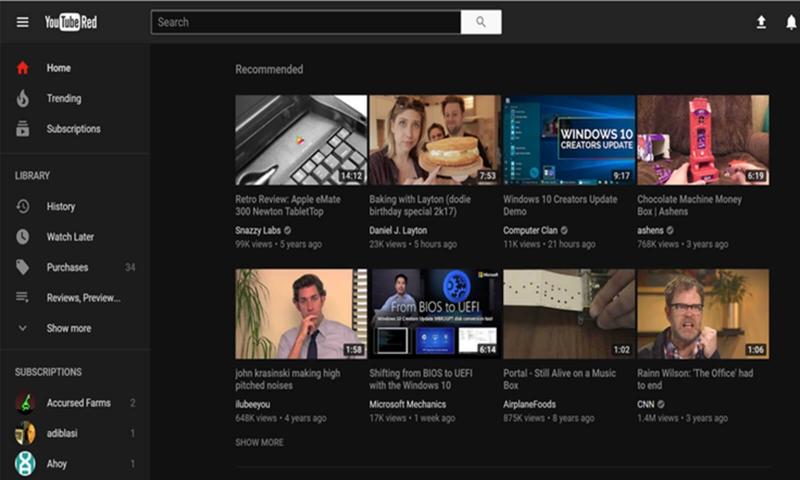The height and width of the screenshot is (480, 800).
Task: Click the search magnifier button
Action: pyautogui.click(x=481, y=22)
